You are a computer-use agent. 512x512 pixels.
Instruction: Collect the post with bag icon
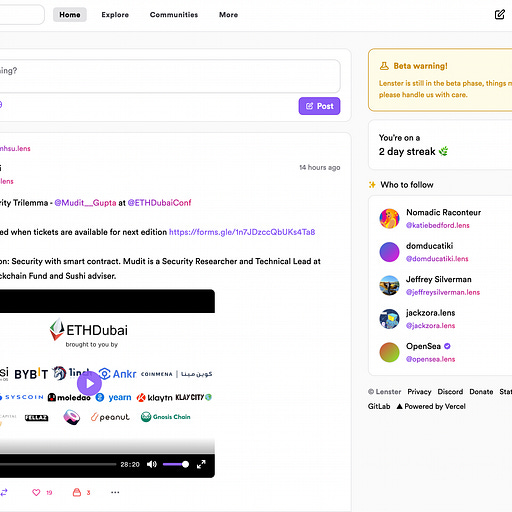pos(77,492)
